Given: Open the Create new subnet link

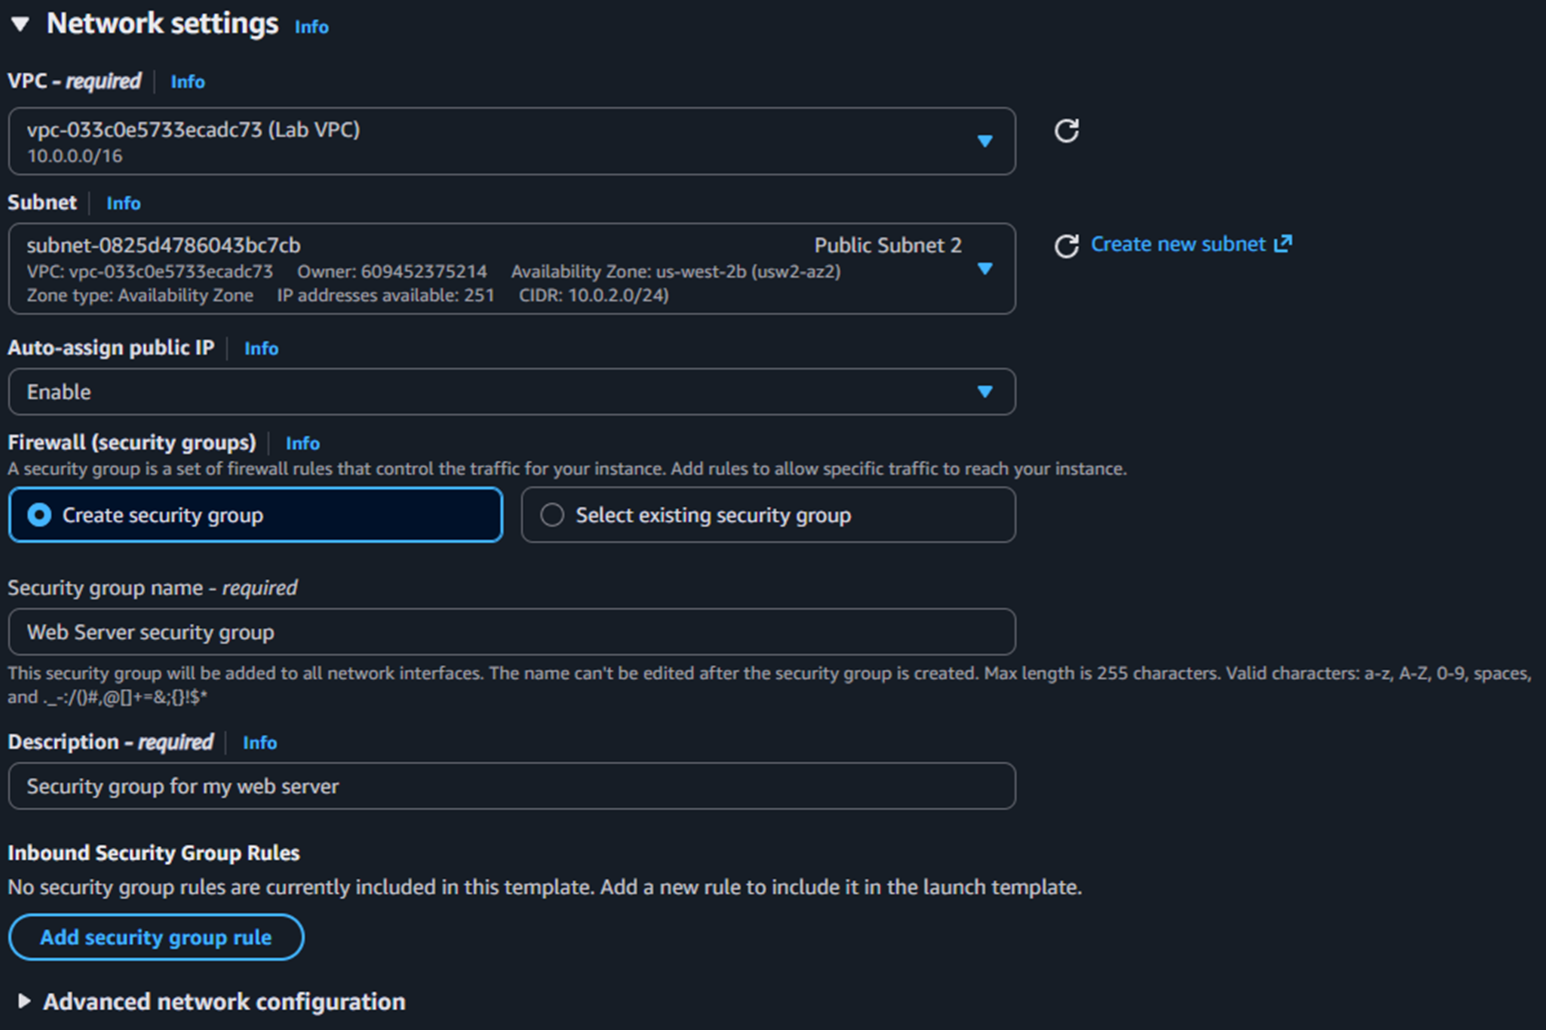Looking at the screenshot, I should click(1176, 243).
